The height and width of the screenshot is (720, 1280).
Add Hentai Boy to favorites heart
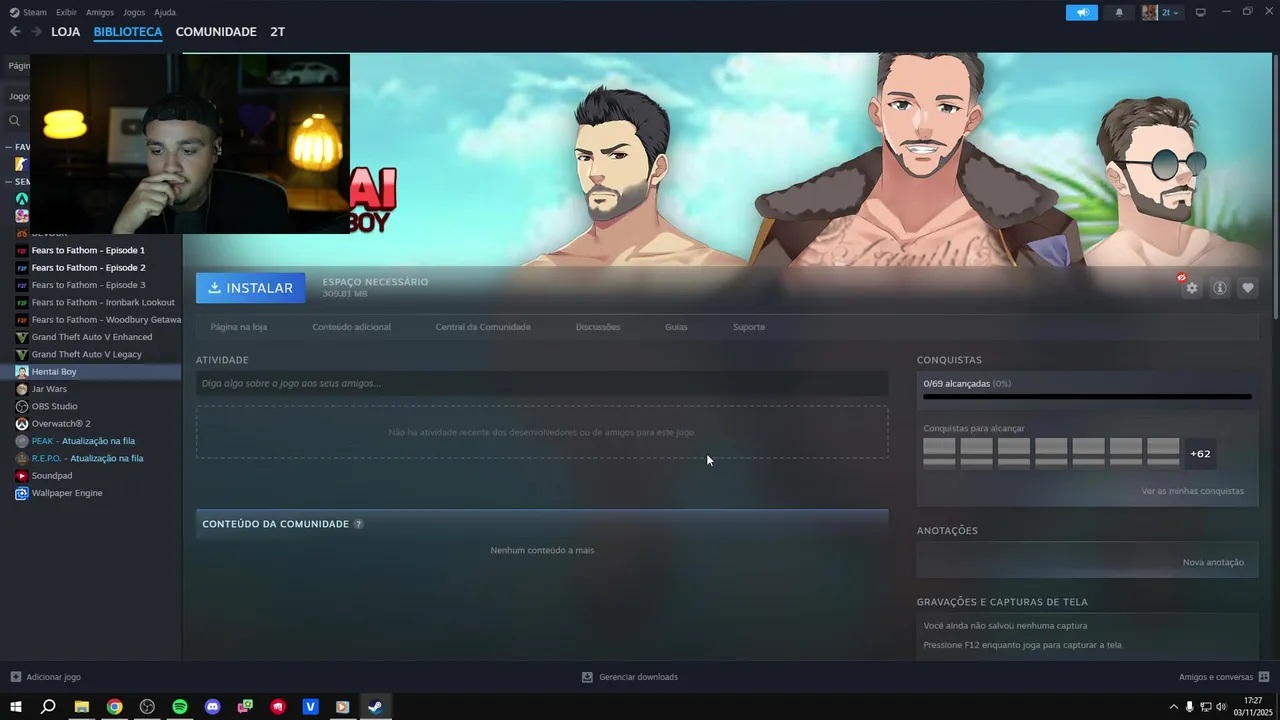[1248, 288]
